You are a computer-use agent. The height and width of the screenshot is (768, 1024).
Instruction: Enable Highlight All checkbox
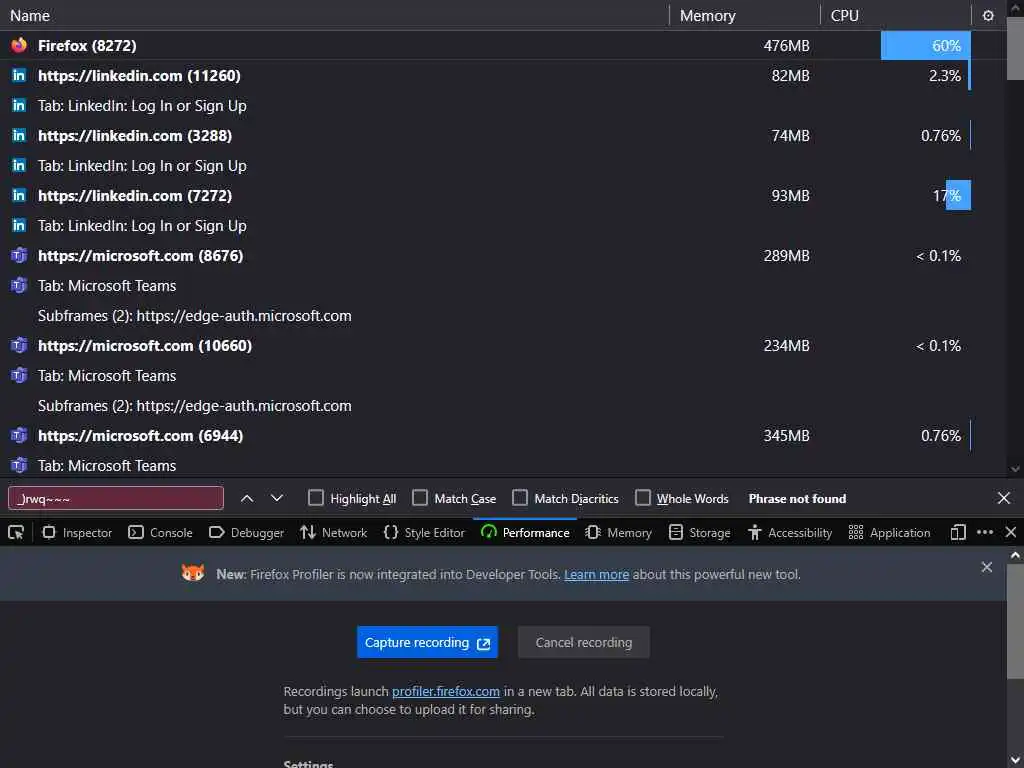click(315, 498)
